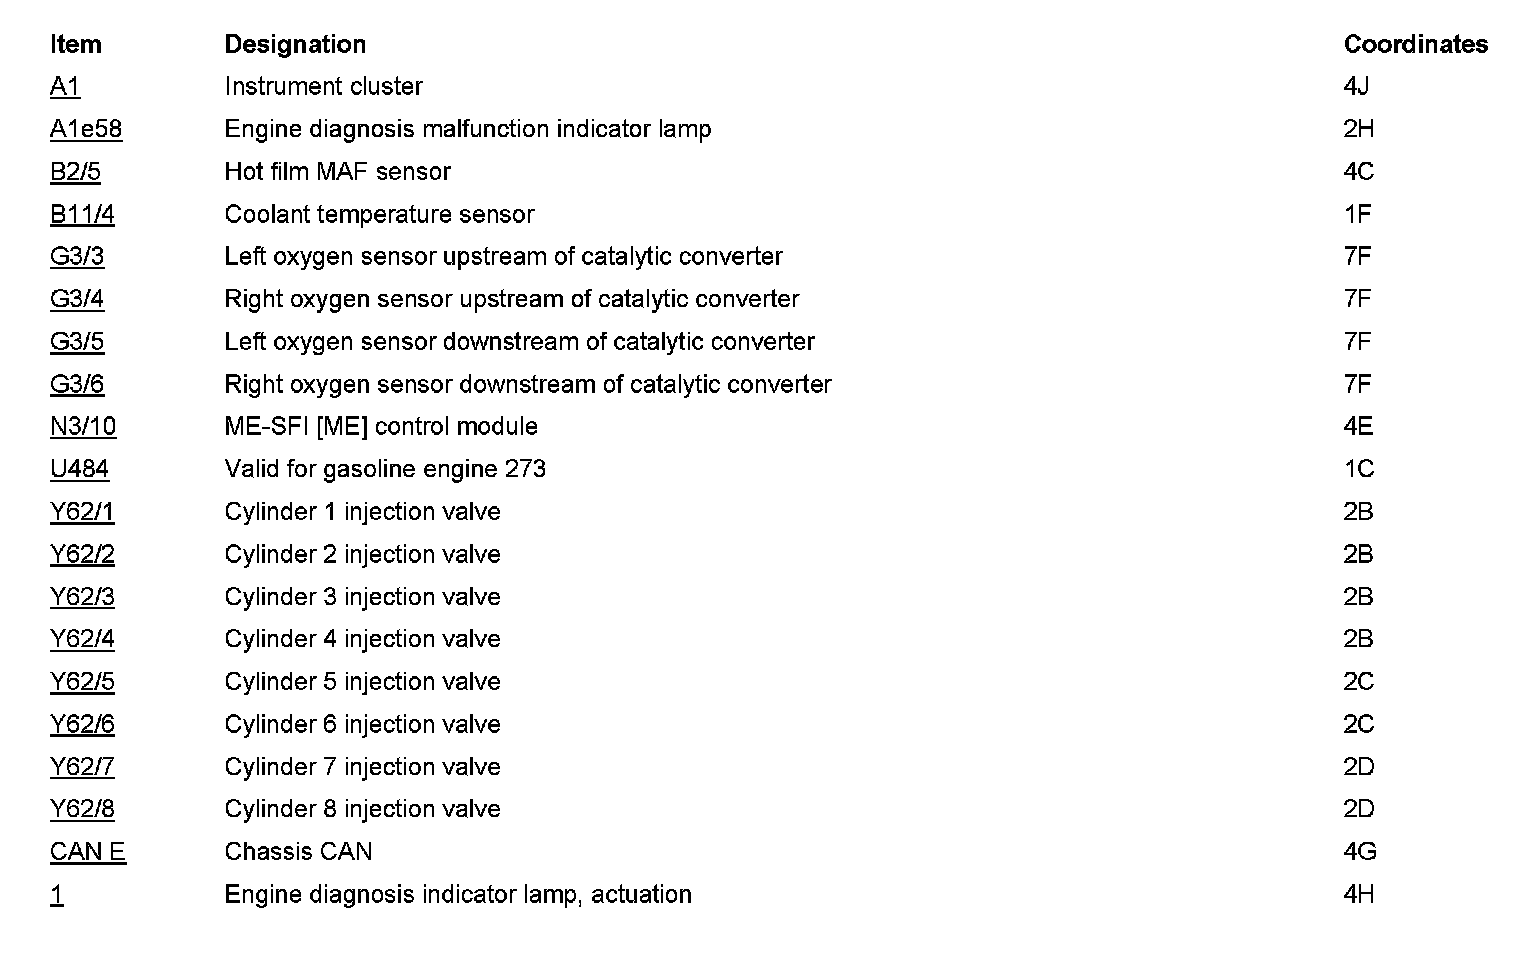The image size is (1536, 966).
Task: Click the Y62/8 item link
Action: pos(82,809)
